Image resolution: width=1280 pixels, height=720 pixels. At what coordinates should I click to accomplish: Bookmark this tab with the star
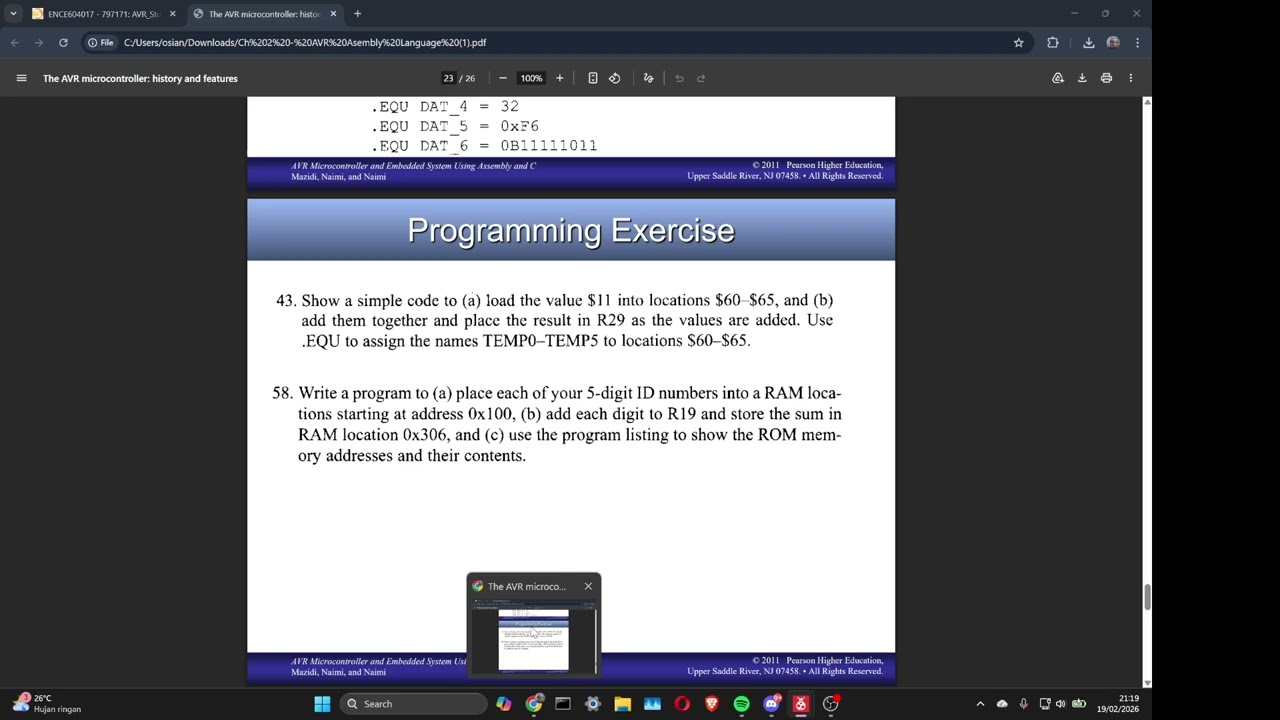[1019, 42]
